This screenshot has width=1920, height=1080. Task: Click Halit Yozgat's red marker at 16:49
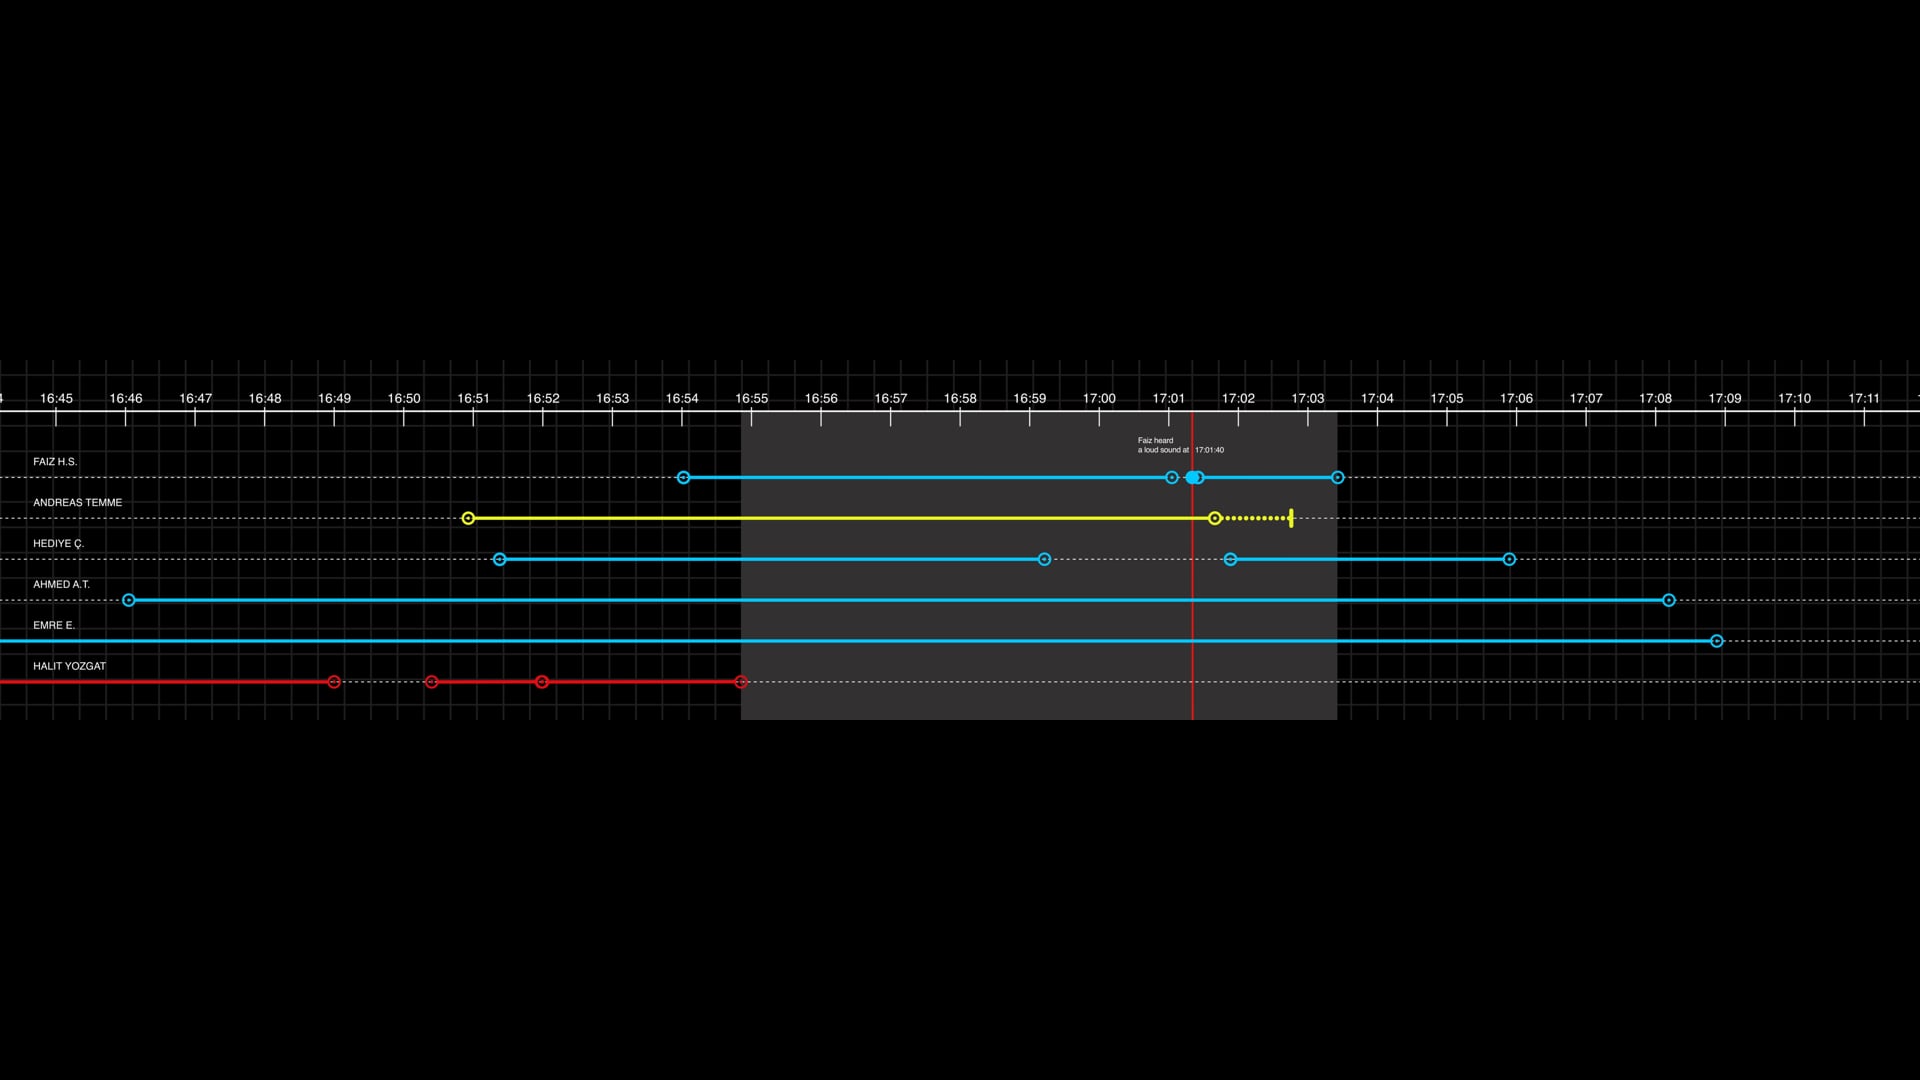(x=334, y=682)
